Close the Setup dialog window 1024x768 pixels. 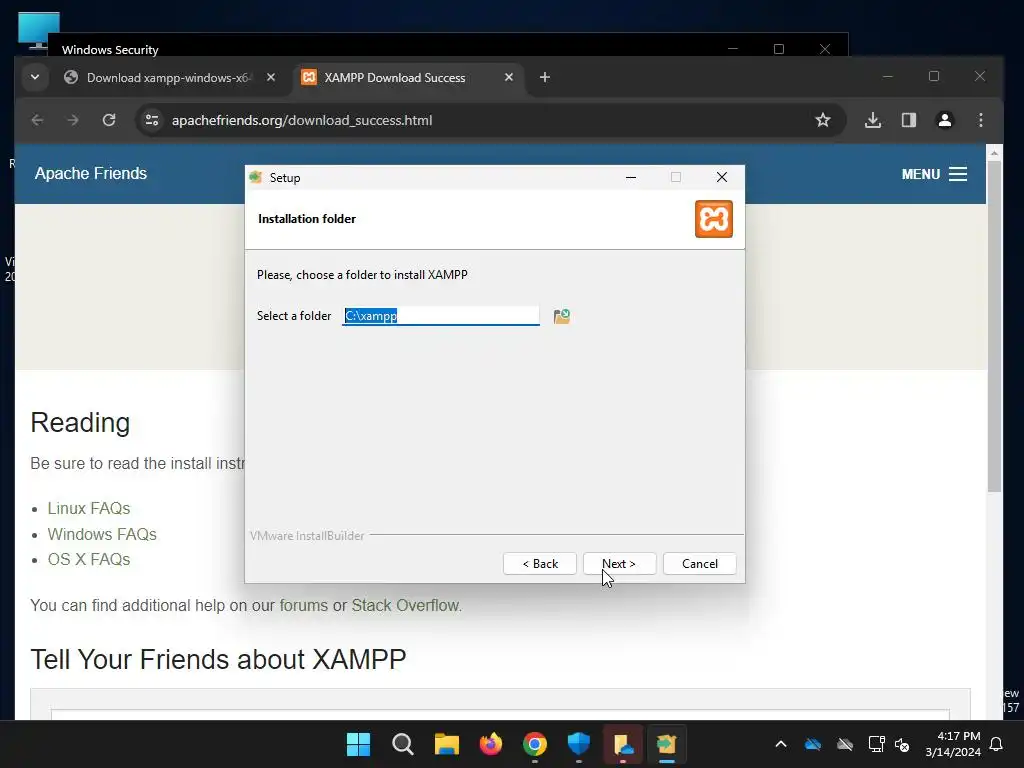pos(722,178)
